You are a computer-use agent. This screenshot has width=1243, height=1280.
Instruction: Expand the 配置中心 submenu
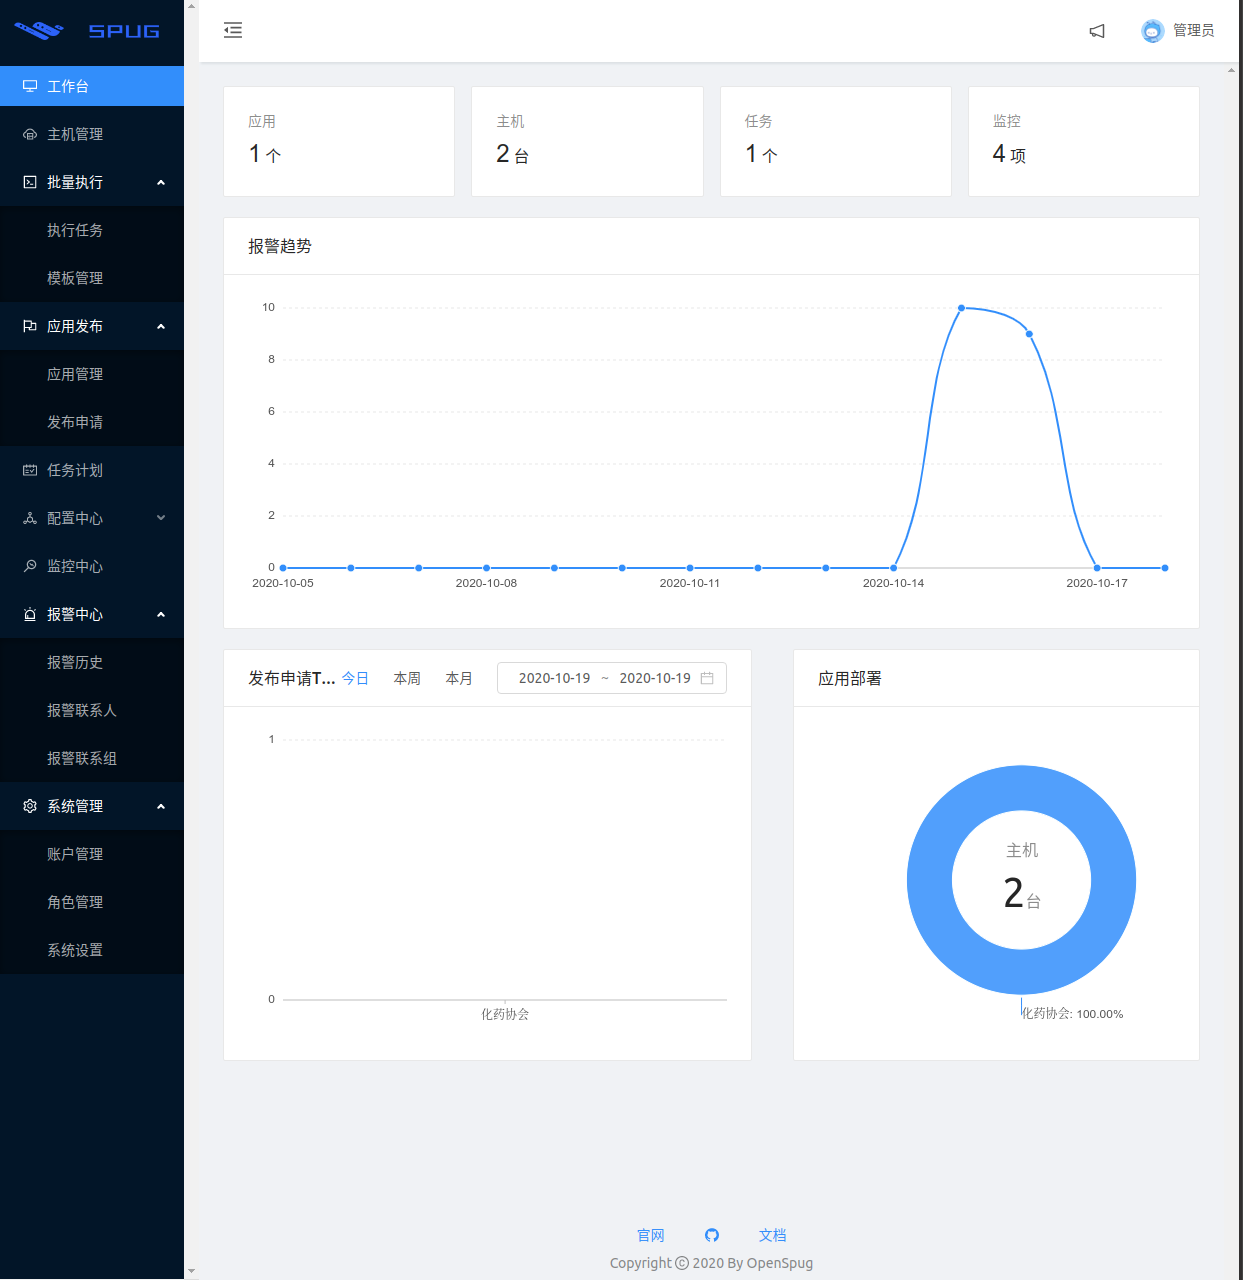click(x=161, y=518)
